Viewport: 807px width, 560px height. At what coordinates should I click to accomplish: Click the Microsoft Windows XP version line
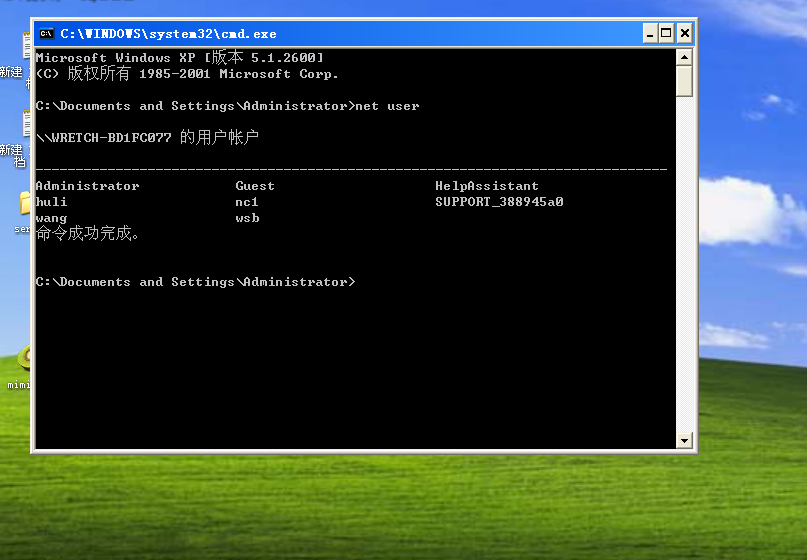click(180, 57)
